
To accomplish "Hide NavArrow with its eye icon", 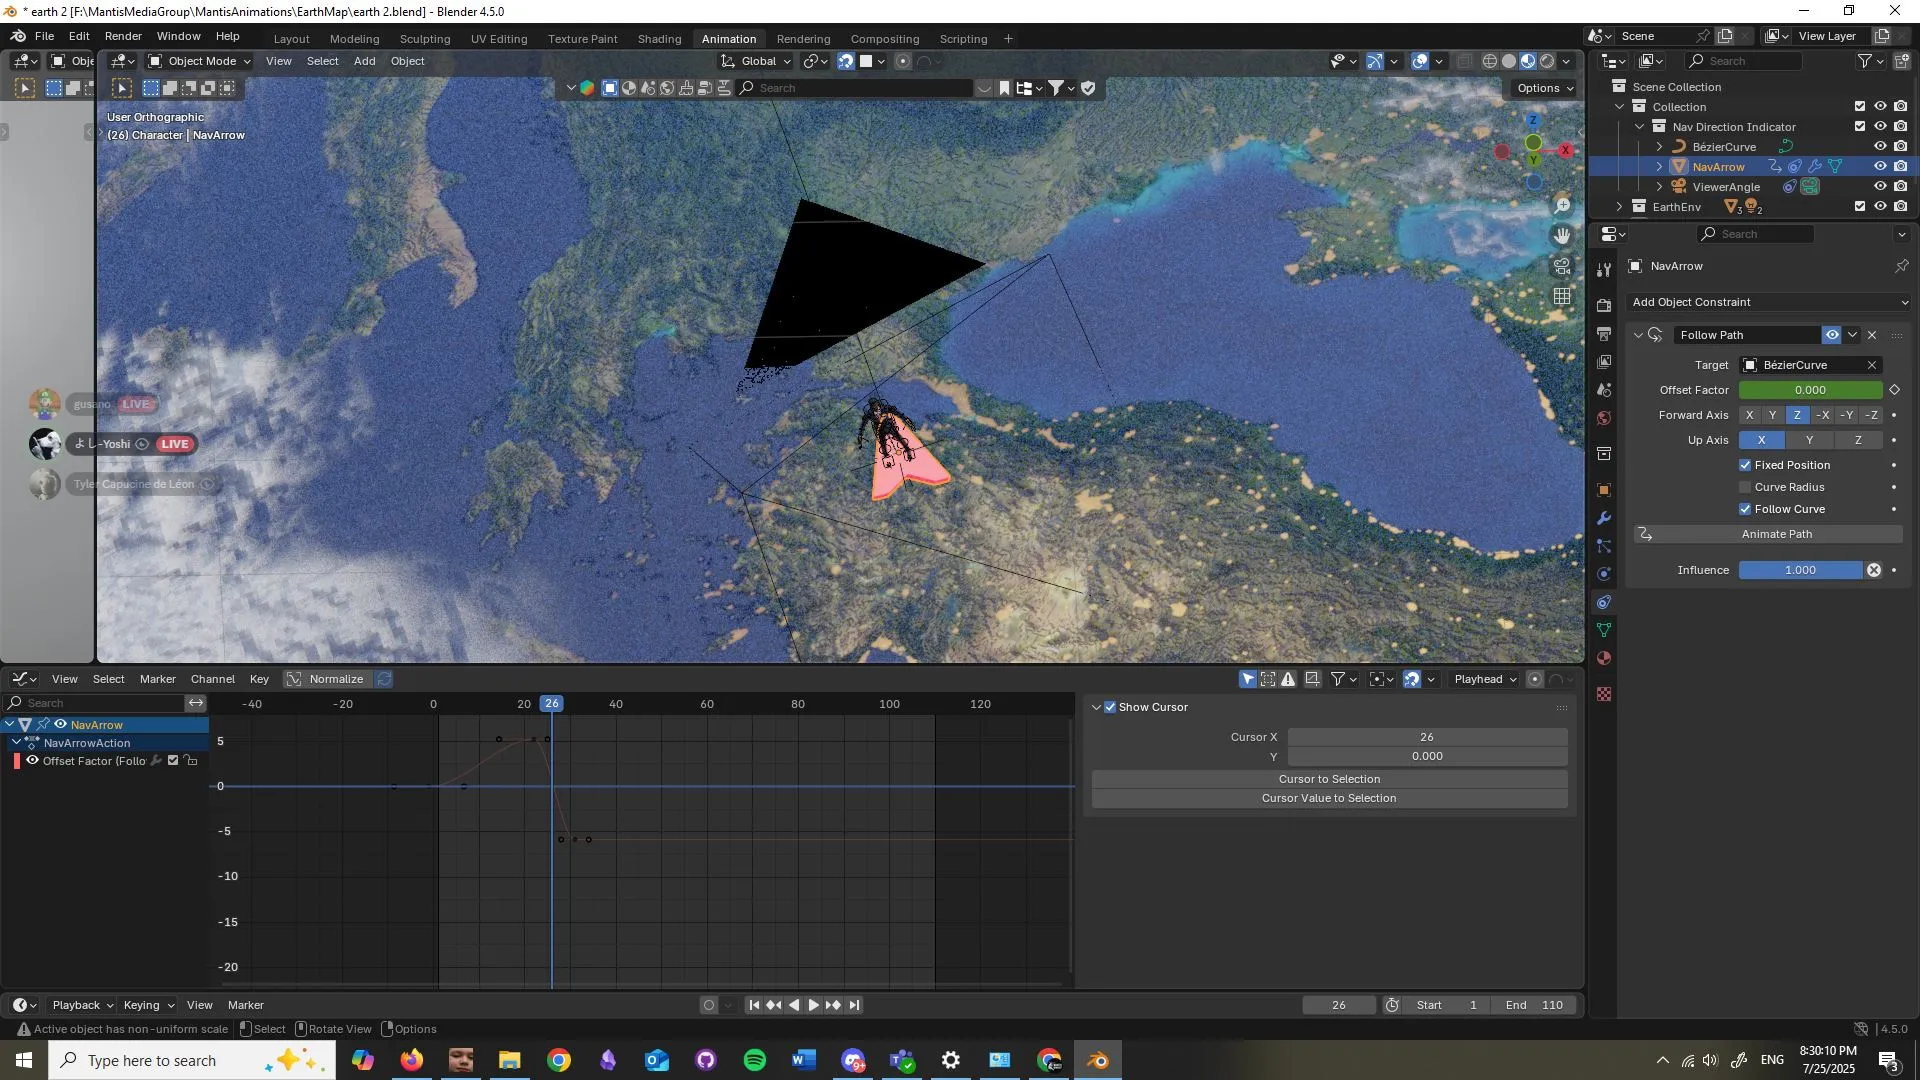I will pyautogui.click(x=1880, y=166).
